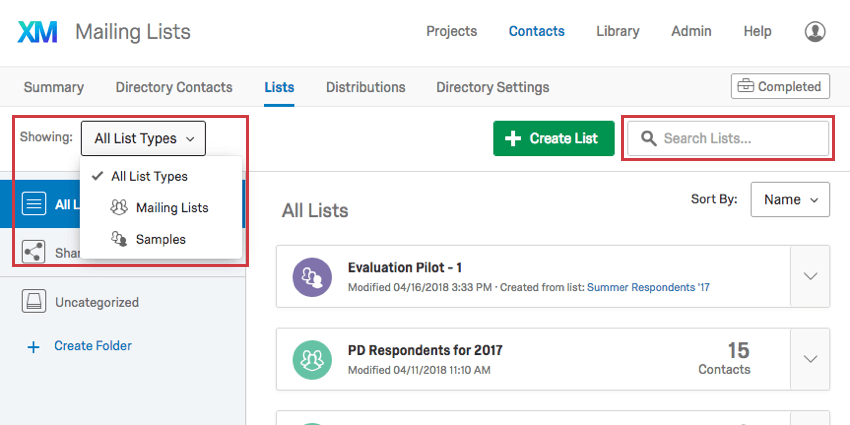The height and width of the screenshot is (425, 850).
Task: Switch to the Directory Contacts tab
Action: tap(174, 87)
